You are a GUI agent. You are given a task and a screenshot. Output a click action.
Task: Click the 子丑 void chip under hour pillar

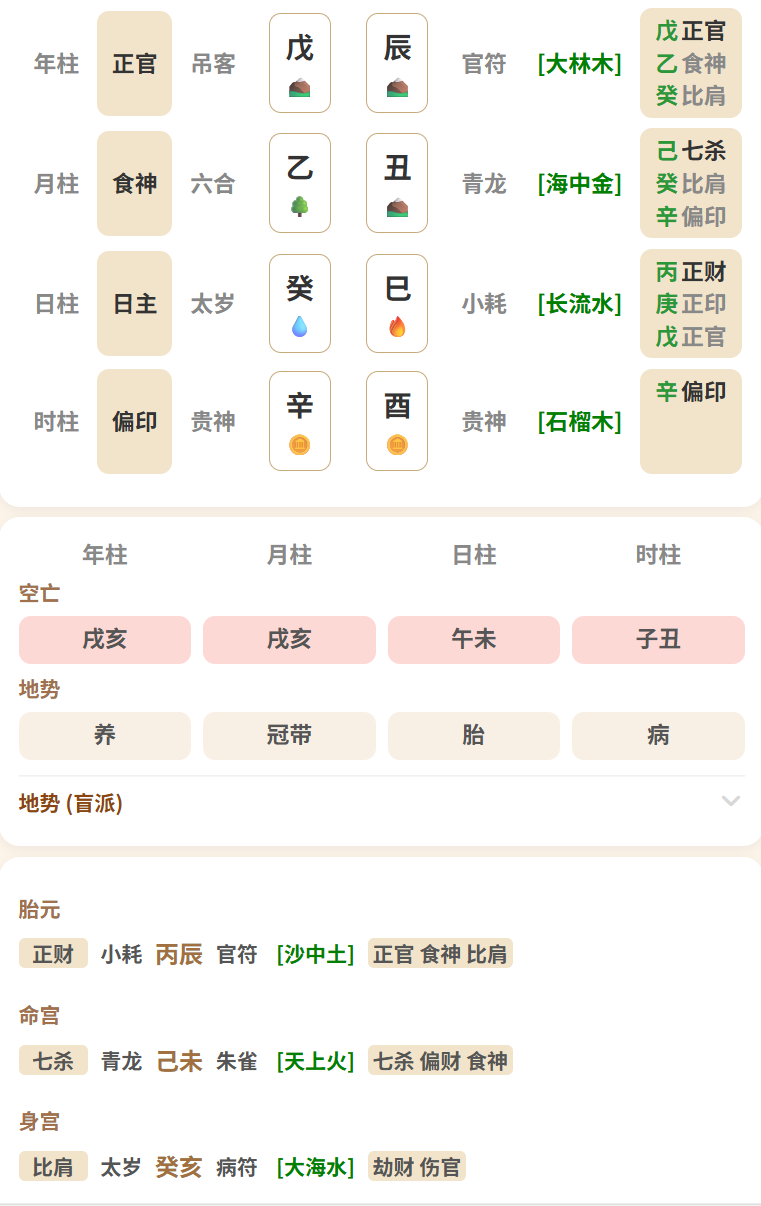658,640
